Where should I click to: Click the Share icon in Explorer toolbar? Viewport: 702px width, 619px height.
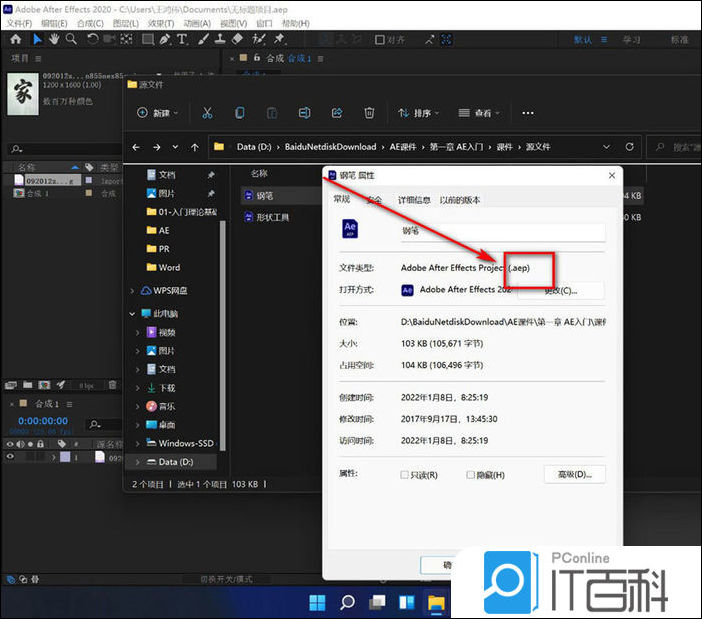point(337,113)
